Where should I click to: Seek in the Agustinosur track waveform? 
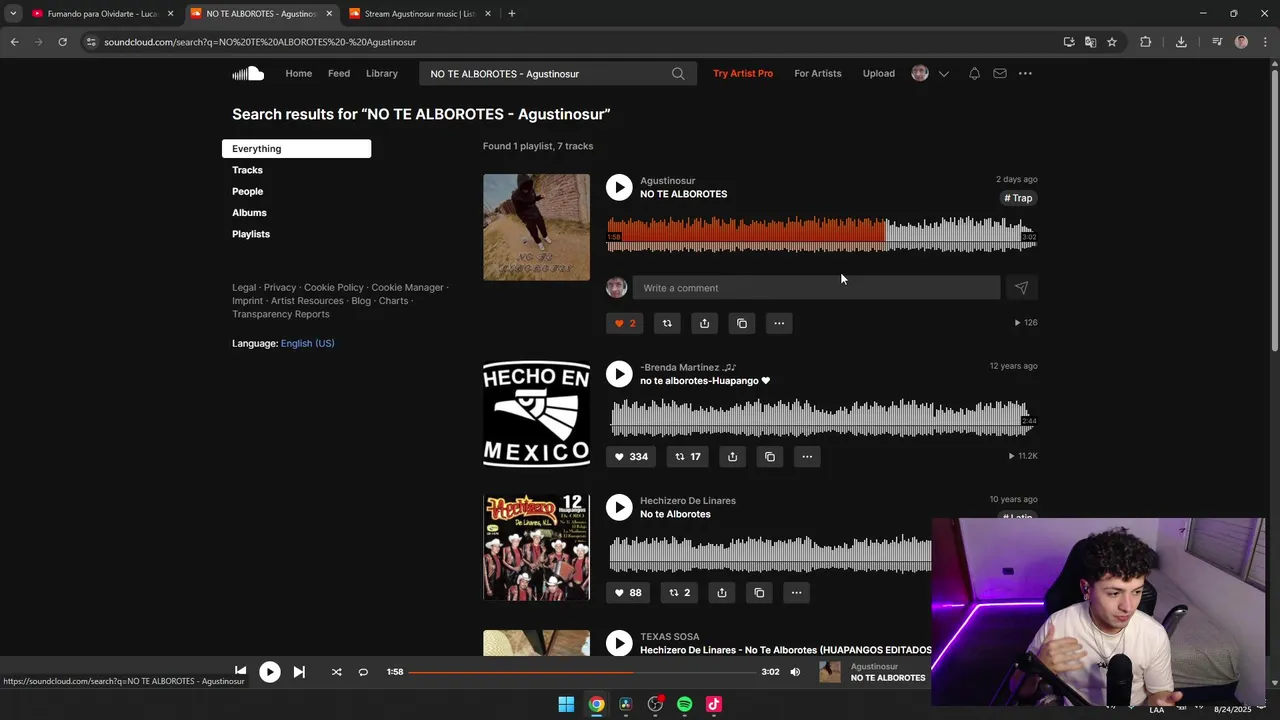820,234
